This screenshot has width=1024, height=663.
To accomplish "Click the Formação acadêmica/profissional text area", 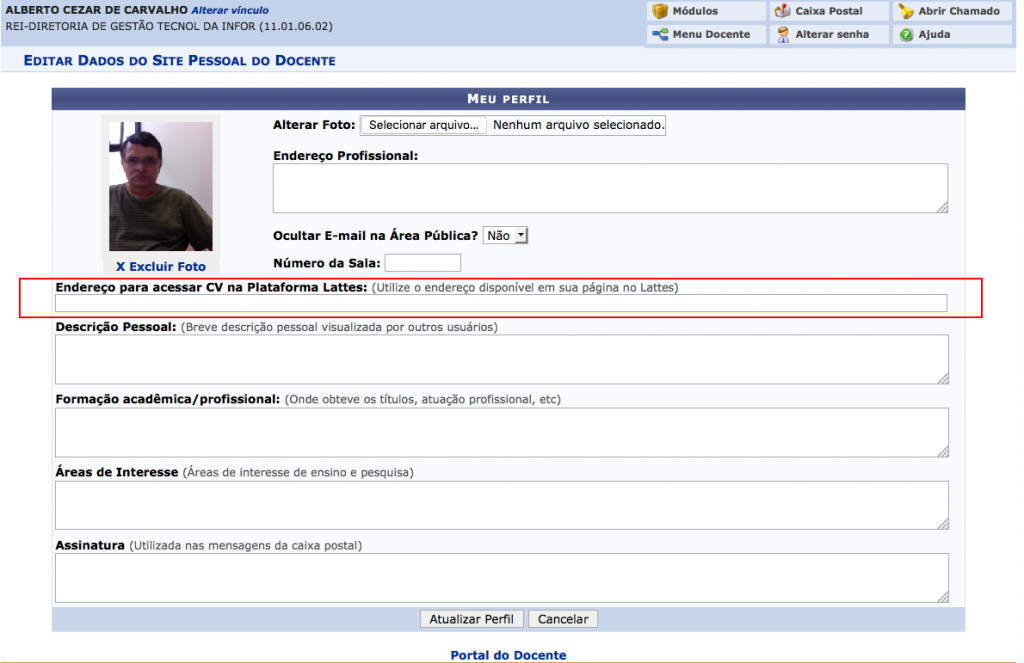I will coord(500,432).
